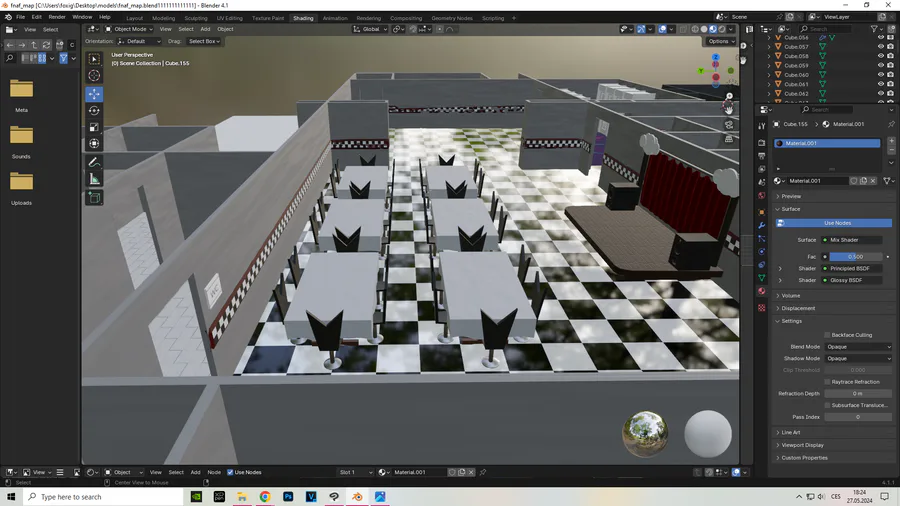Hide Cube.058 in viewport with eye icon
The image size is (900, 506).
pyautogui.click(x=880, y=56)
